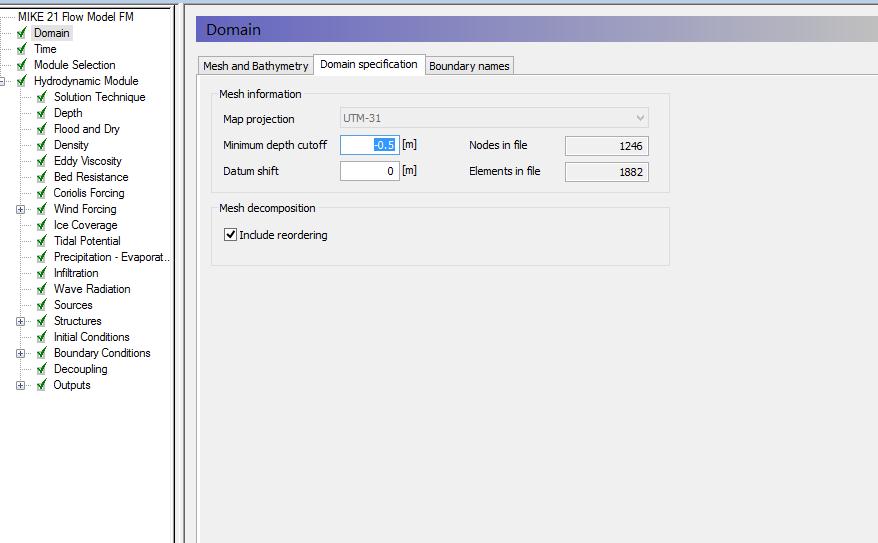Expand the Structures tree node
This screenshot has height=543, width=878.
point(21,322)
